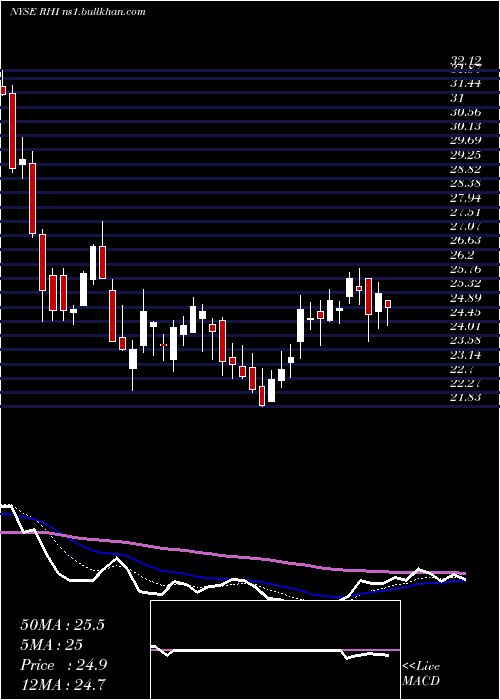Click the 28.38 price level label
This screenshot has width=500, height=700.
pos(466,183)
